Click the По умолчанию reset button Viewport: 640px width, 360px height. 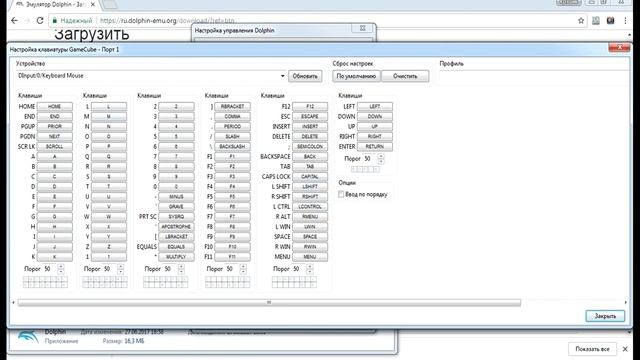[356, 76]
